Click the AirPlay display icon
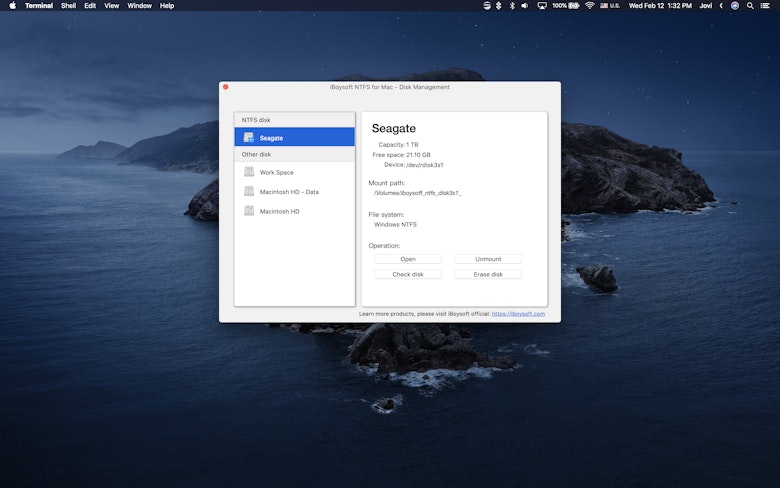780x488 pixels. pos(542,5)
